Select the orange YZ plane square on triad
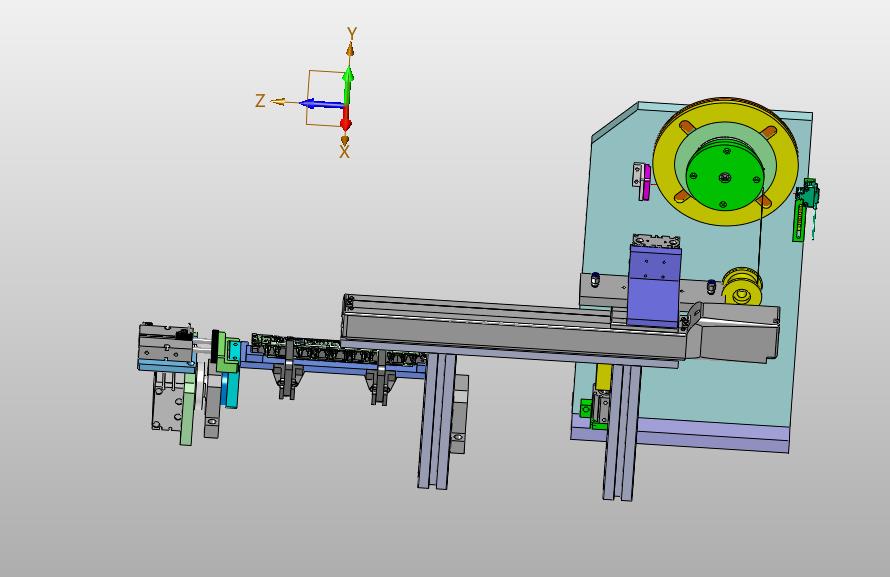 pyautogui.click(x=325, y=97)
